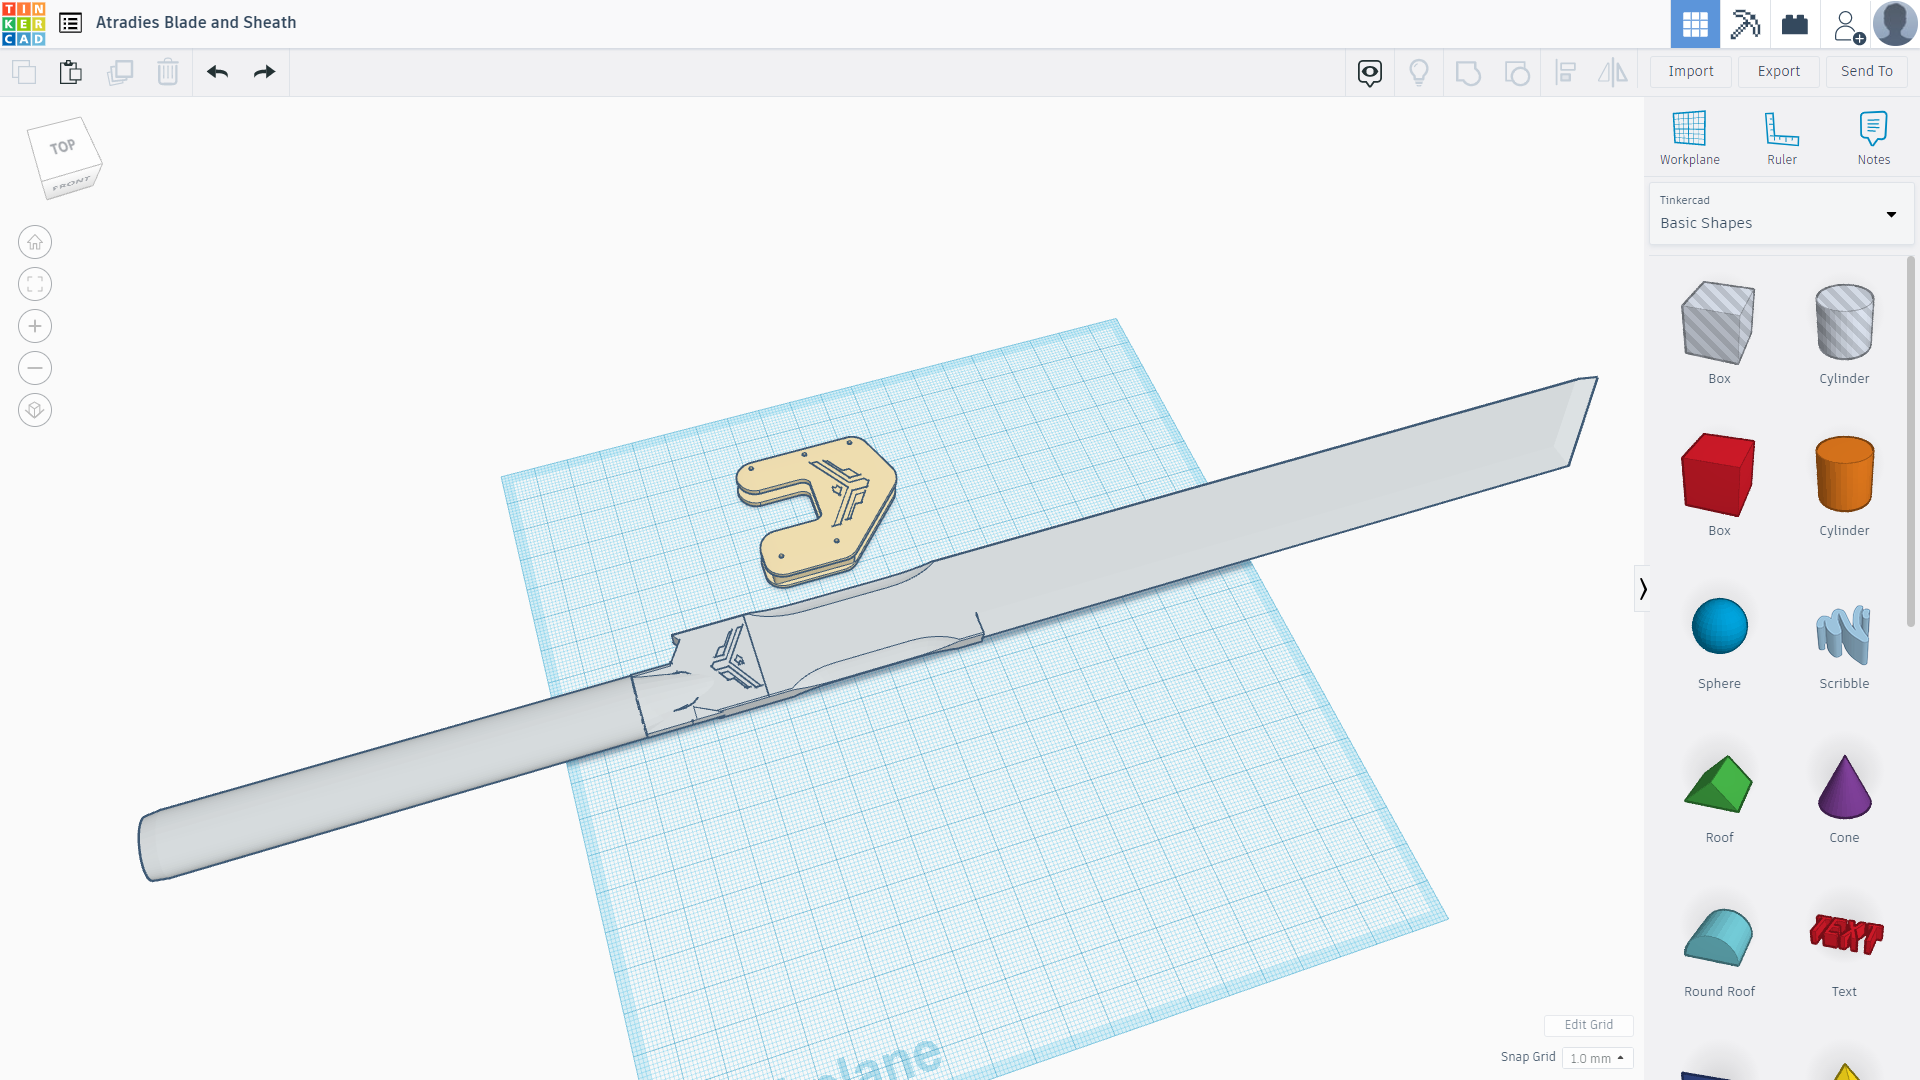Image resolution: width=1920 pixels, height=1080 pixels.
Task: Toggle orthographic perspective view icon
Action: tap(35, 410)
